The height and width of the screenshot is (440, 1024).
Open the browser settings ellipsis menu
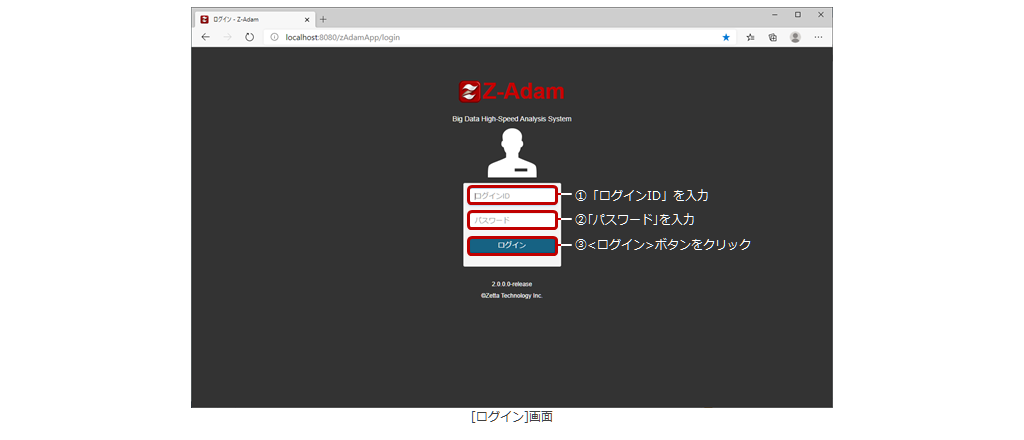tap(818, 37)
